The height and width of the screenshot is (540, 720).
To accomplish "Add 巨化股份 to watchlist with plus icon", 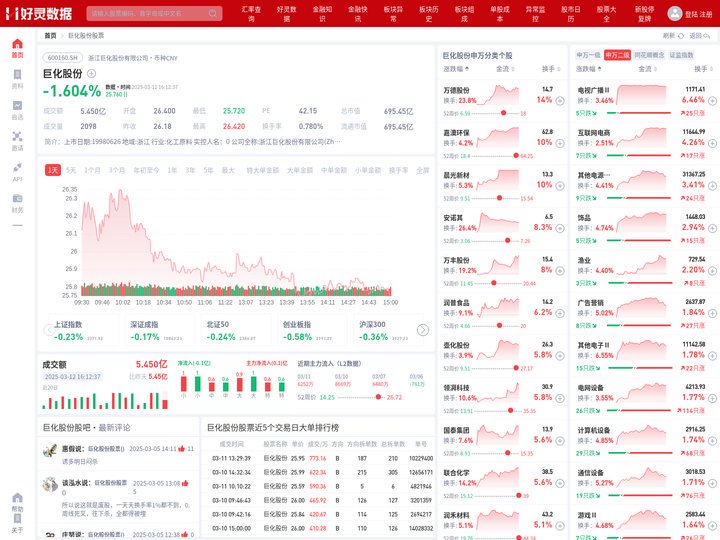I will pos(91,73).
